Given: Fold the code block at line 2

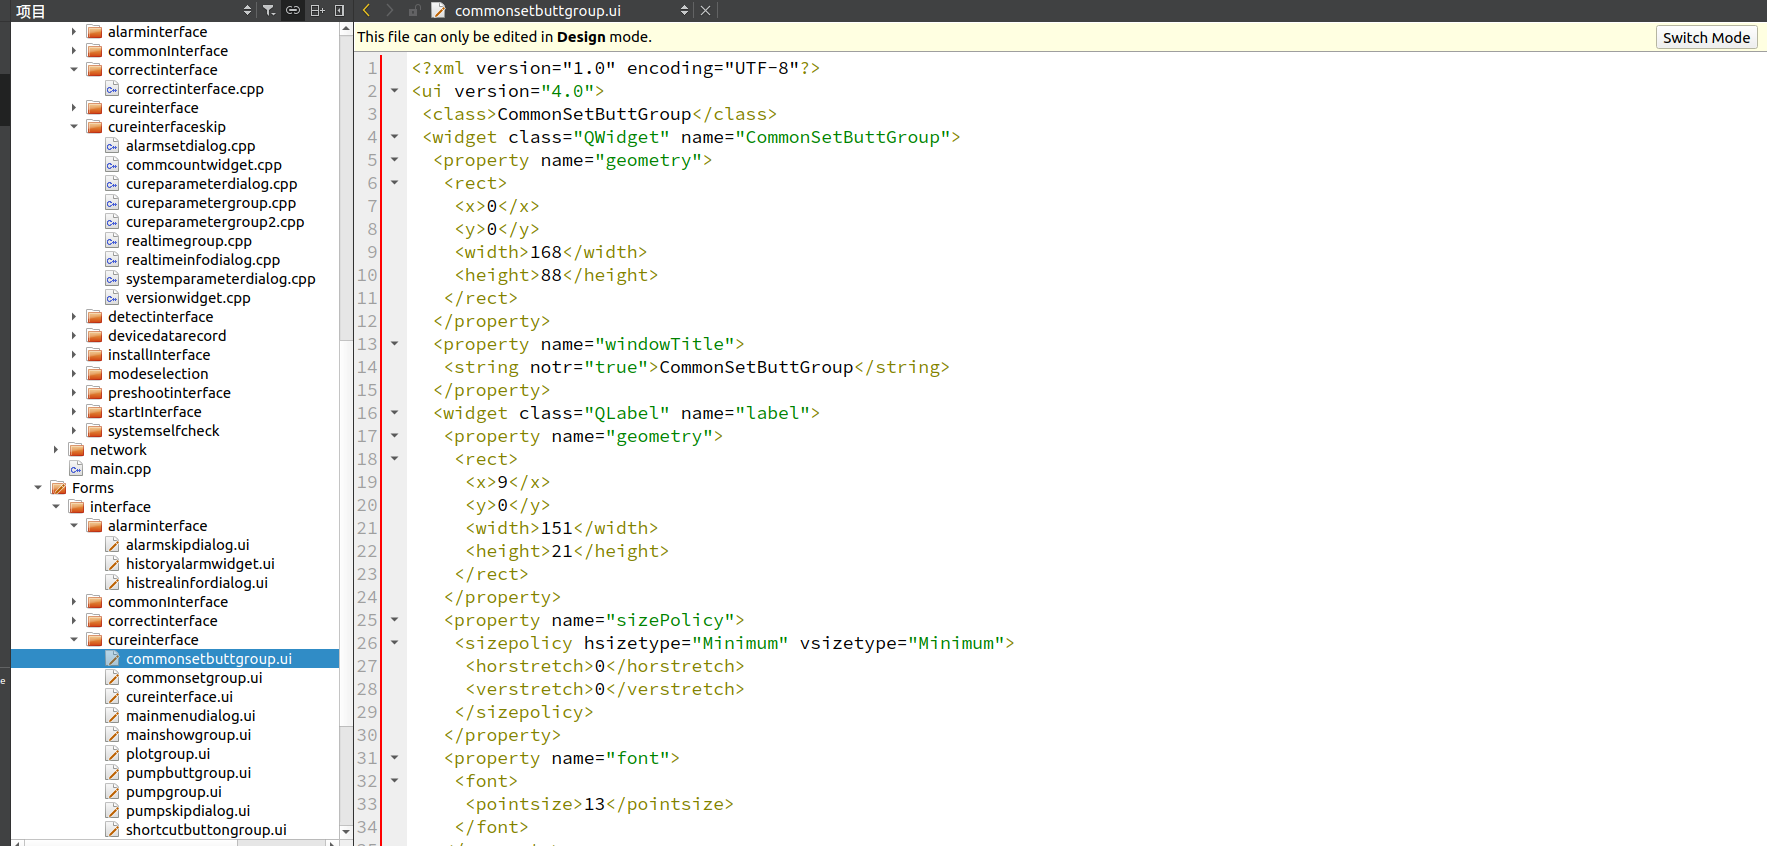Looking at the screenshot, I should (x=394, y=91).
